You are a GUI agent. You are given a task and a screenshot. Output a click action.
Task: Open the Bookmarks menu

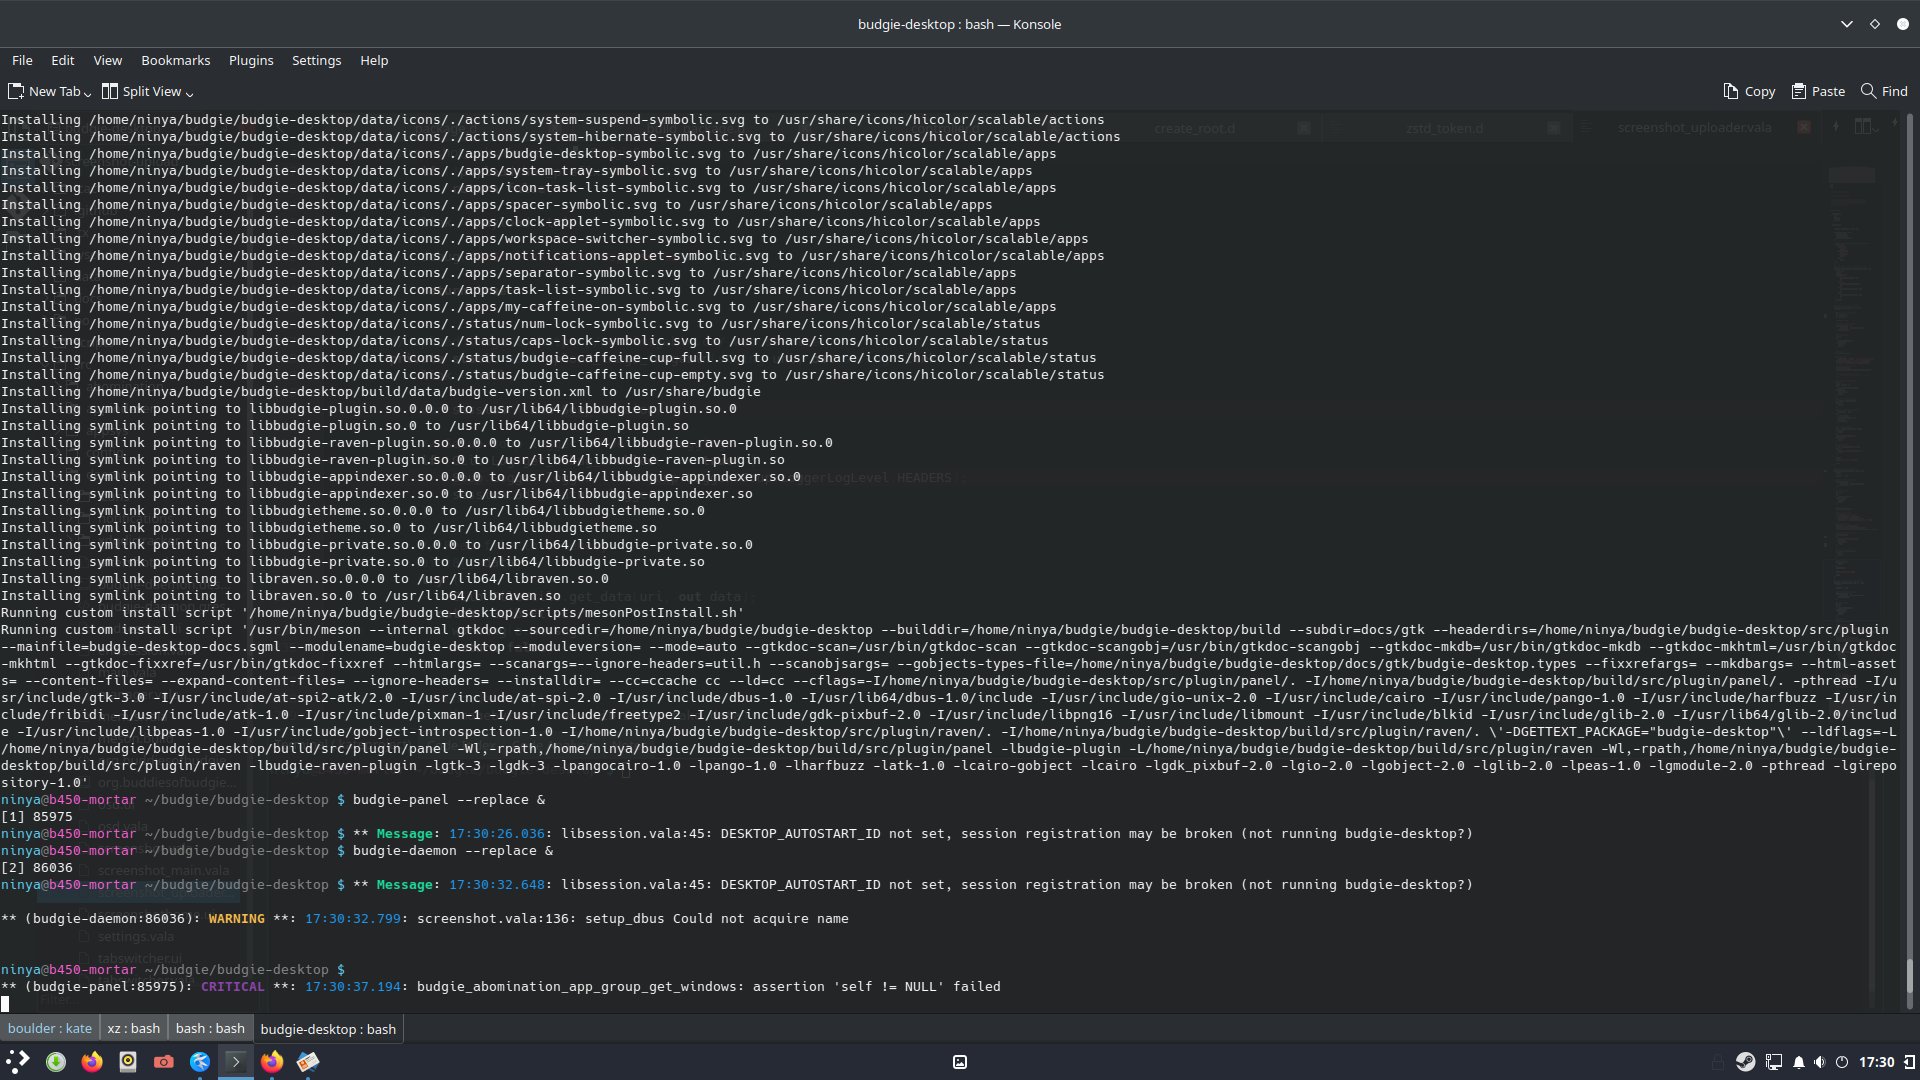coord(176,60)
